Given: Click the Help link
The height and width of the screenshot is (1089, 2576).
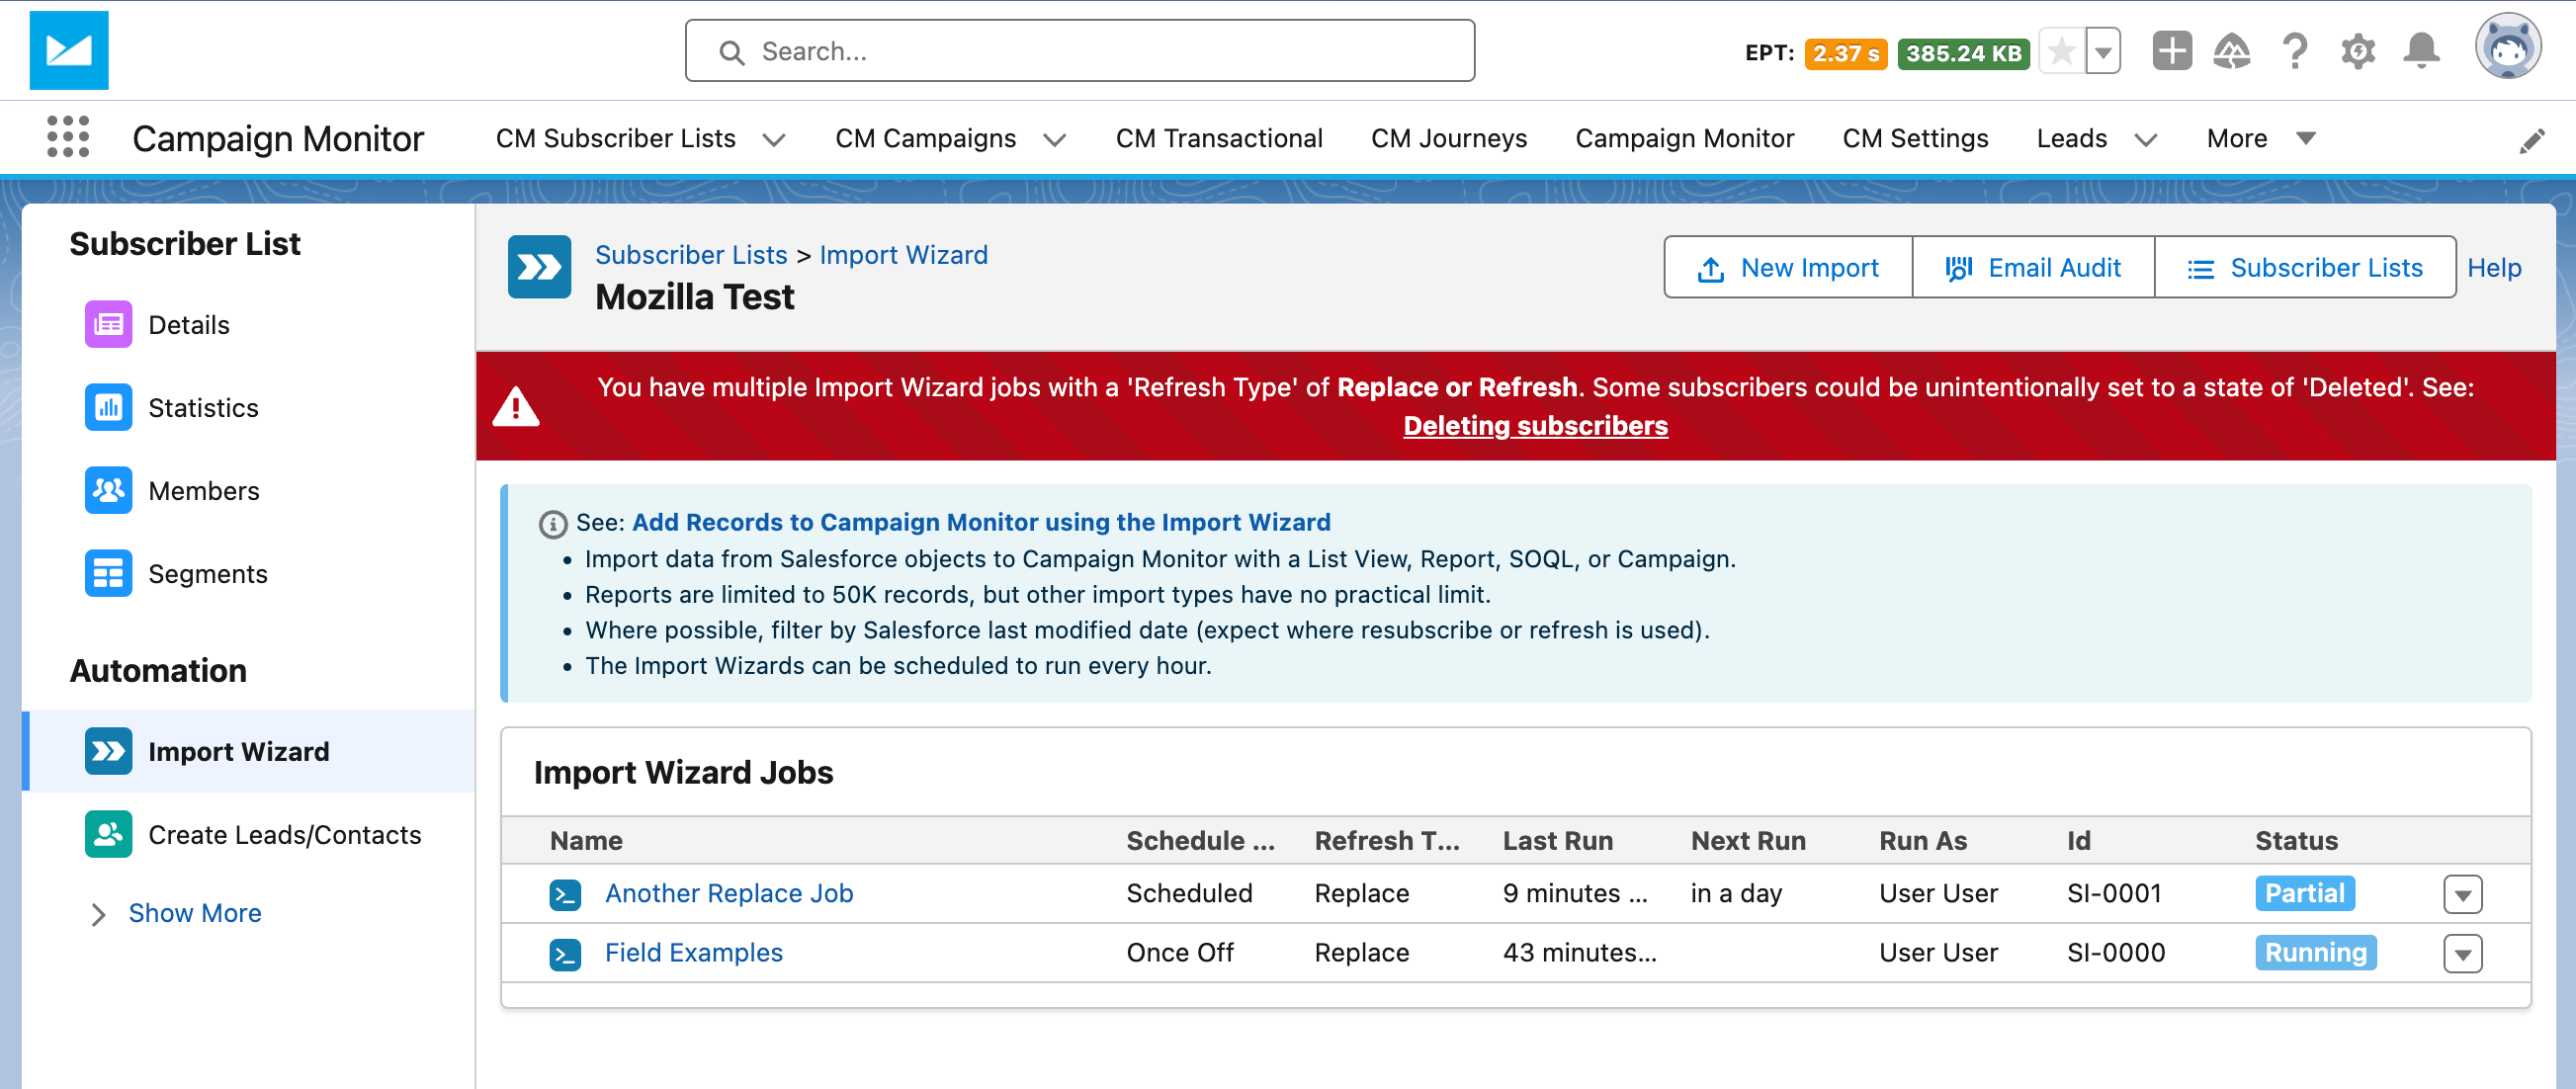Looking at the screenshot, I should tap(2493, 267).
